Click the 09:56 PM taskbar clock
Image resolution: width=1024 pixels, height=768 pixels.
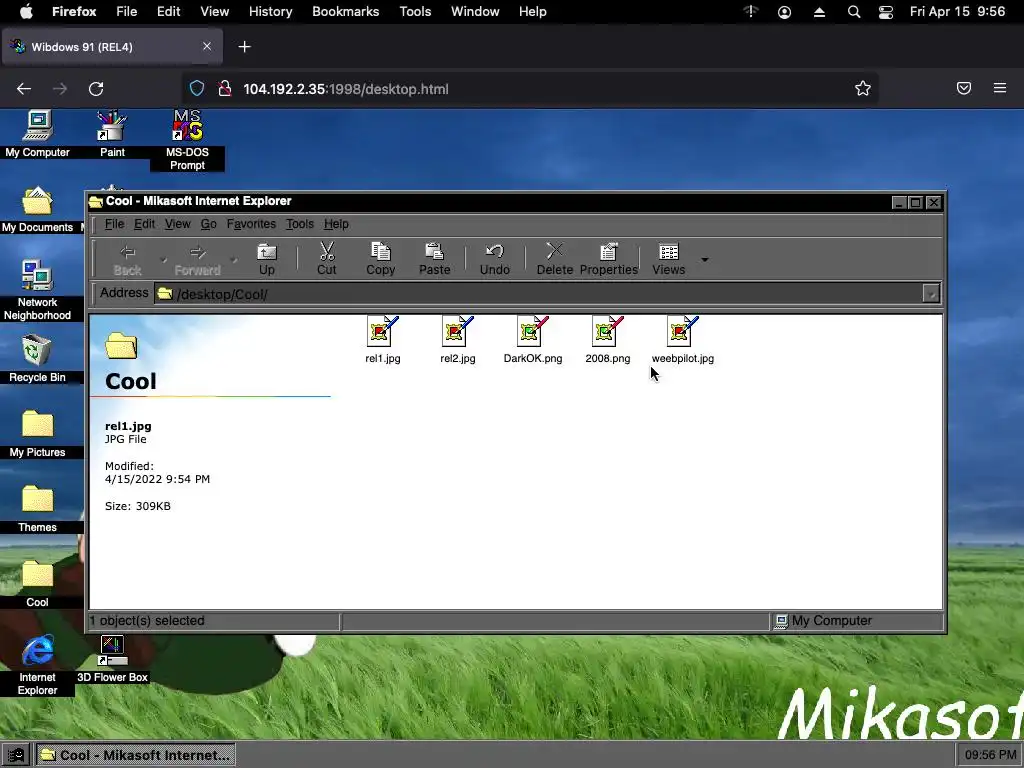click(990, 756)
